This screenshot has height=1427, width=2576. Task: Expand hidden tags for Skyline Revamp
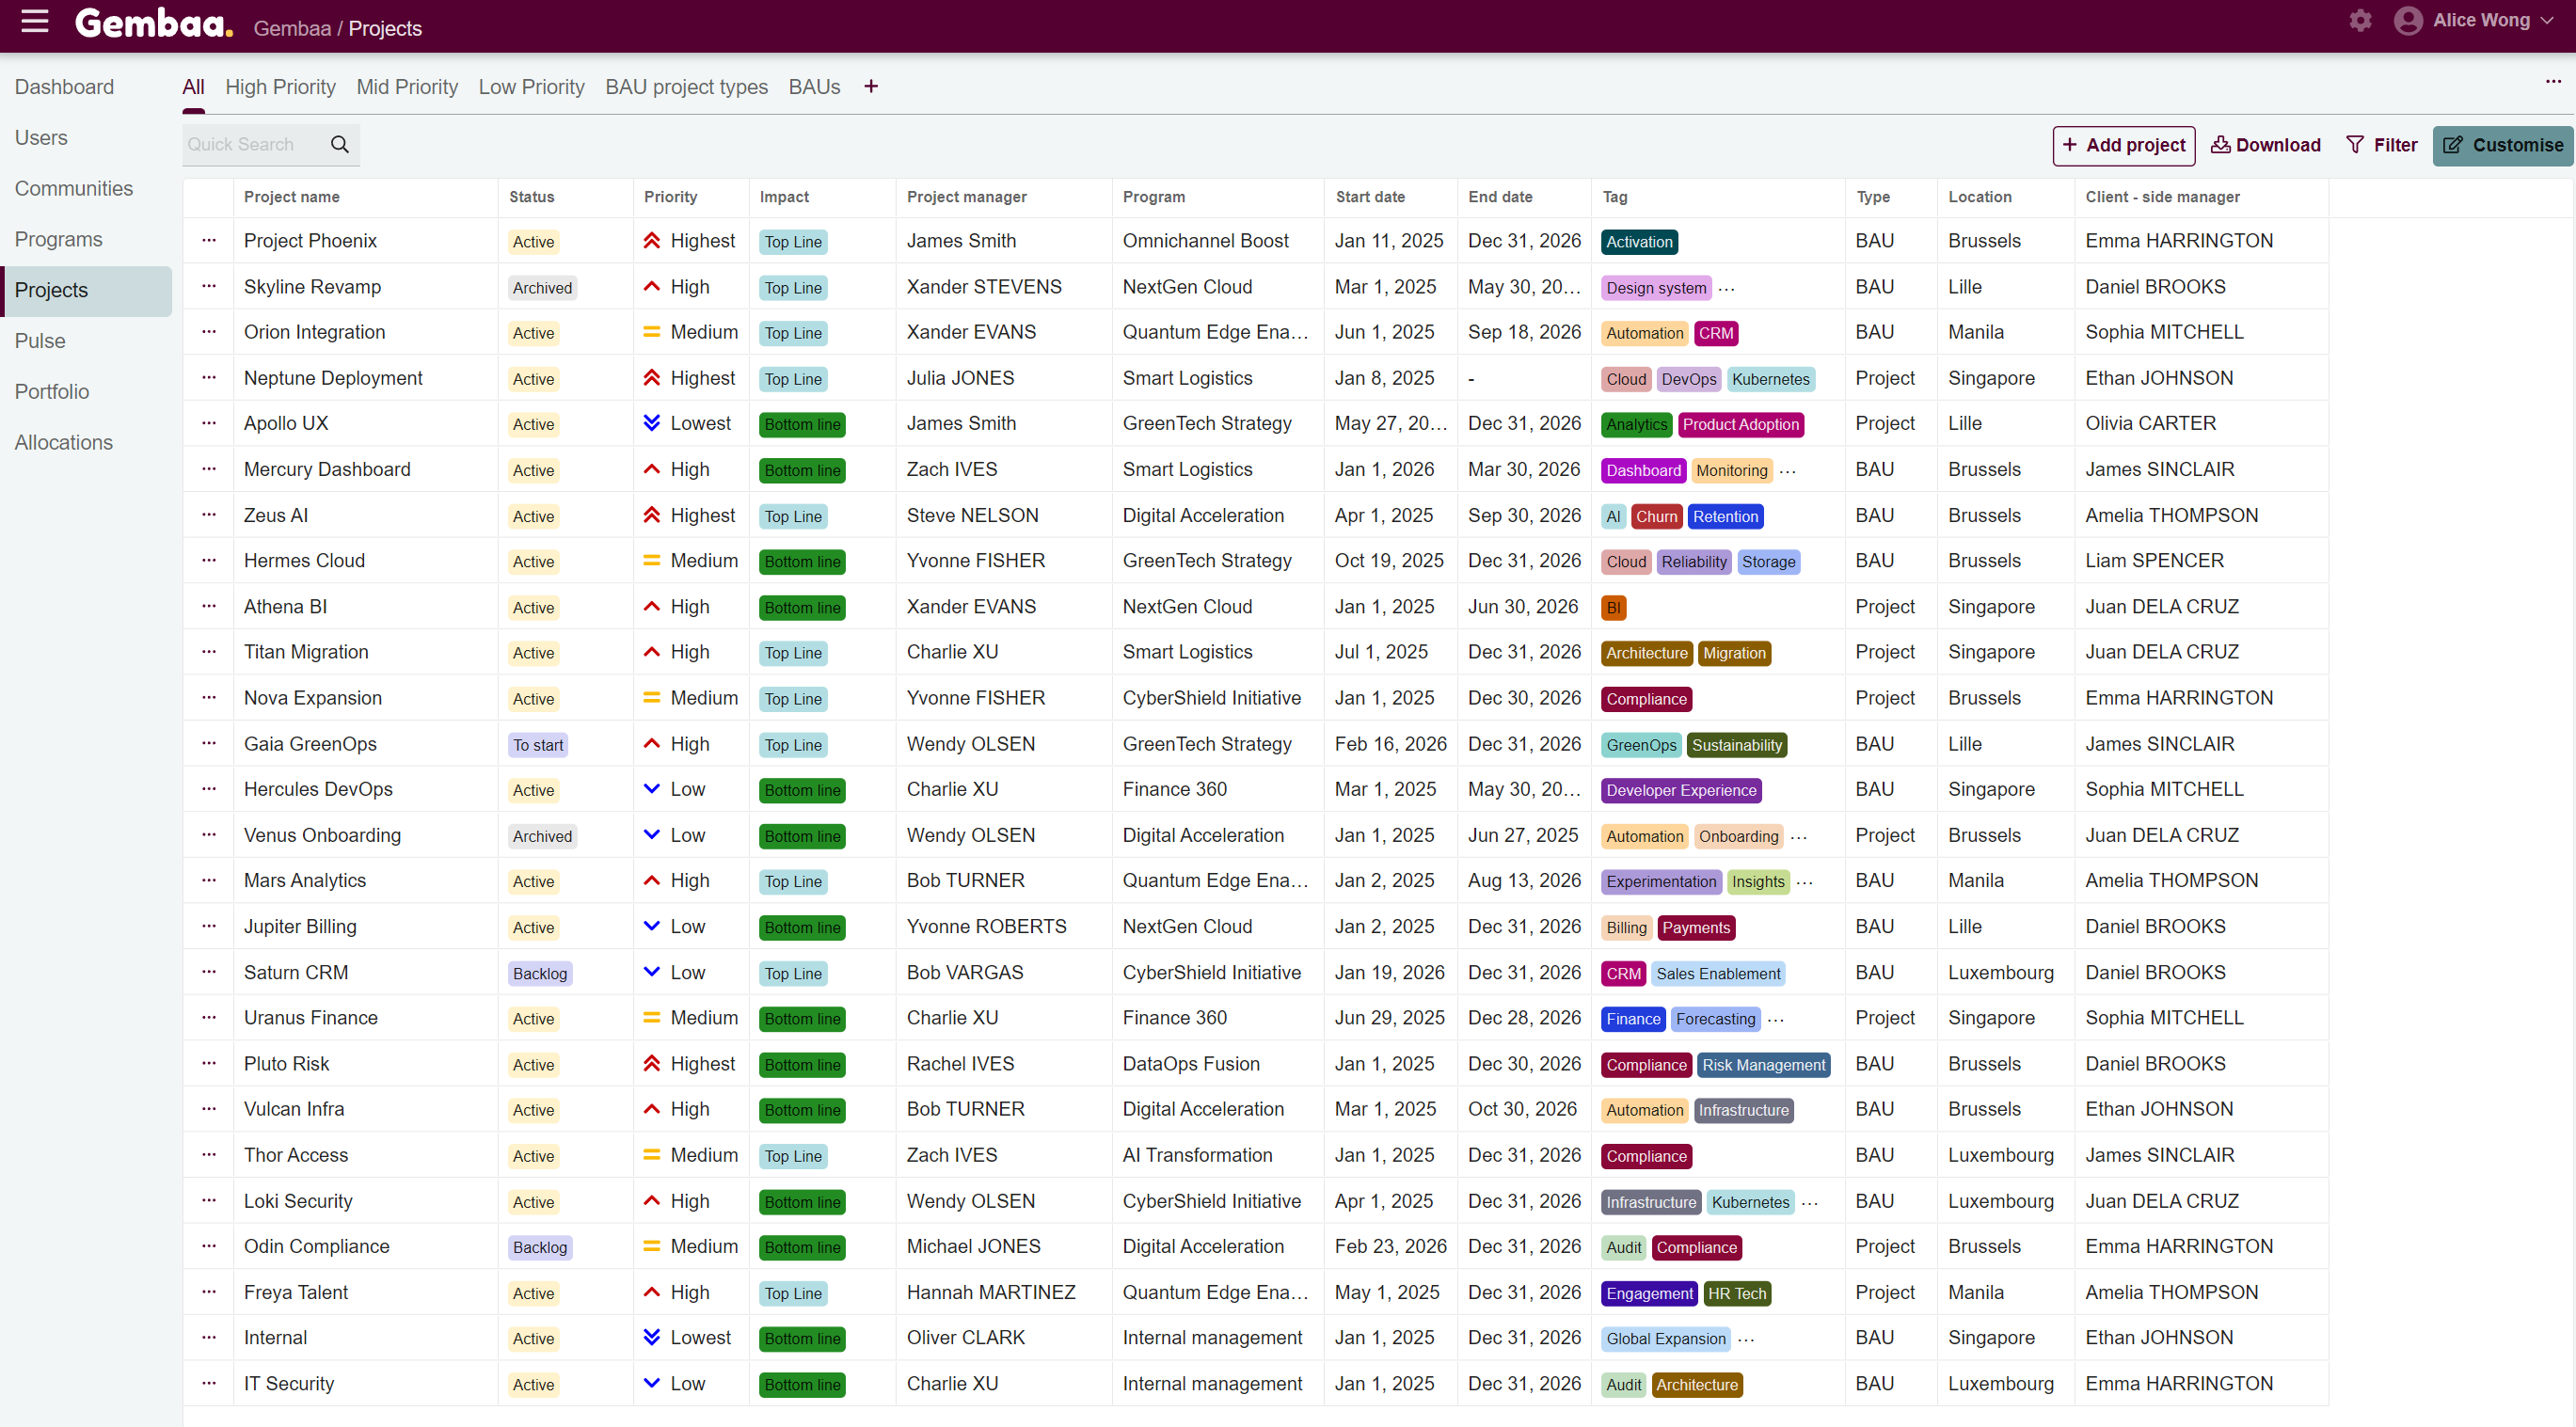(x=1727, y=288)
